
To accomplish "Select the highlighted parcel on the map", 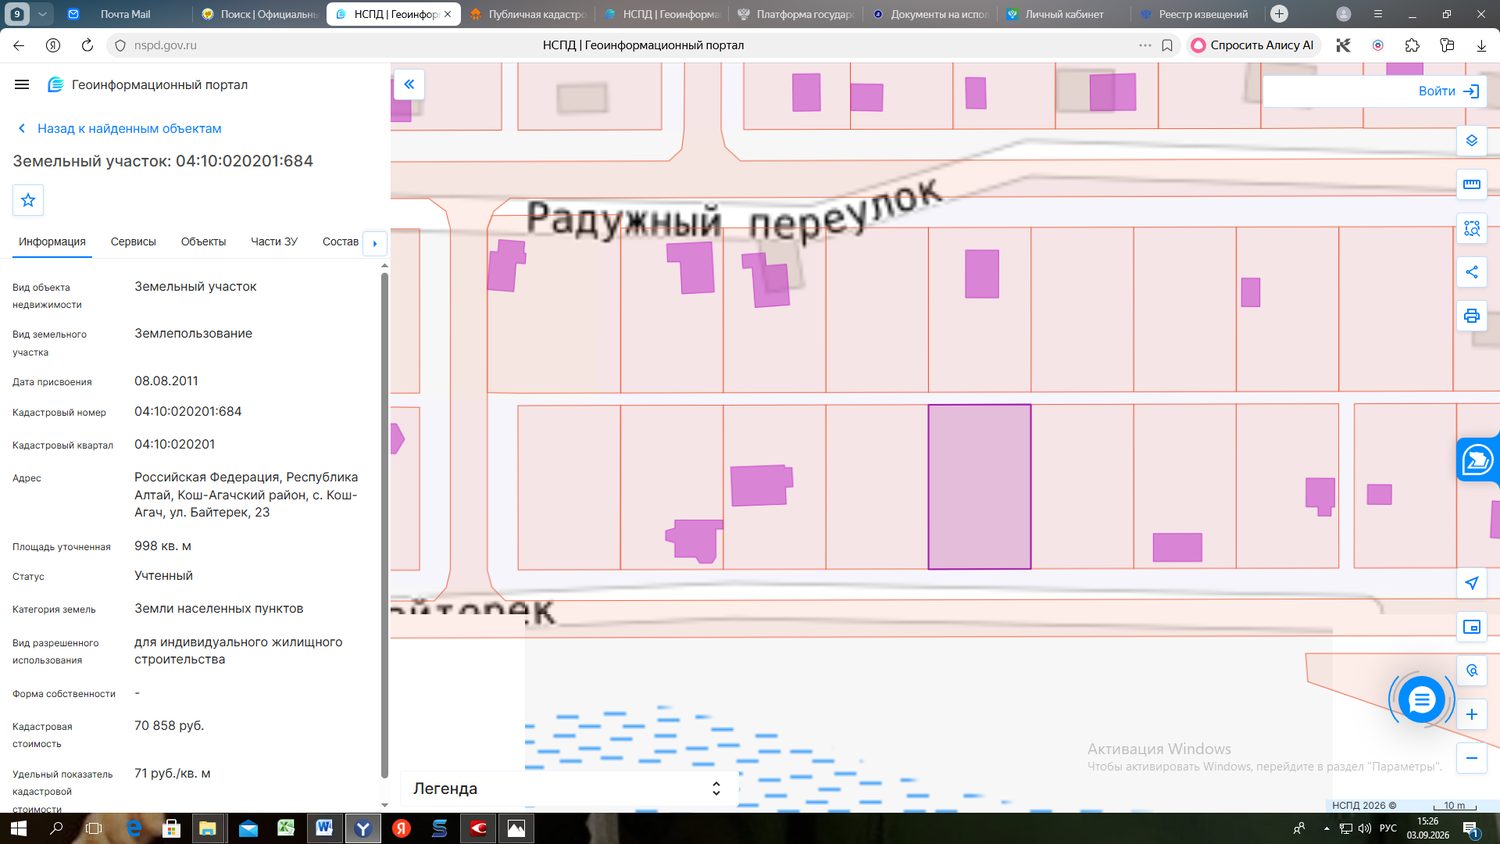I will pos(979,487).
